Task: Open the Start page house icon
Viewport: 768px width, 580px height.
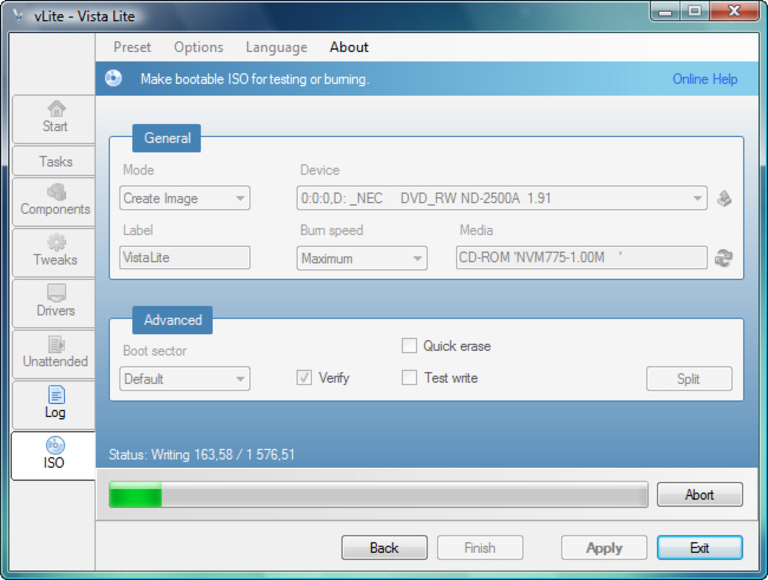Action: [56, 108]
